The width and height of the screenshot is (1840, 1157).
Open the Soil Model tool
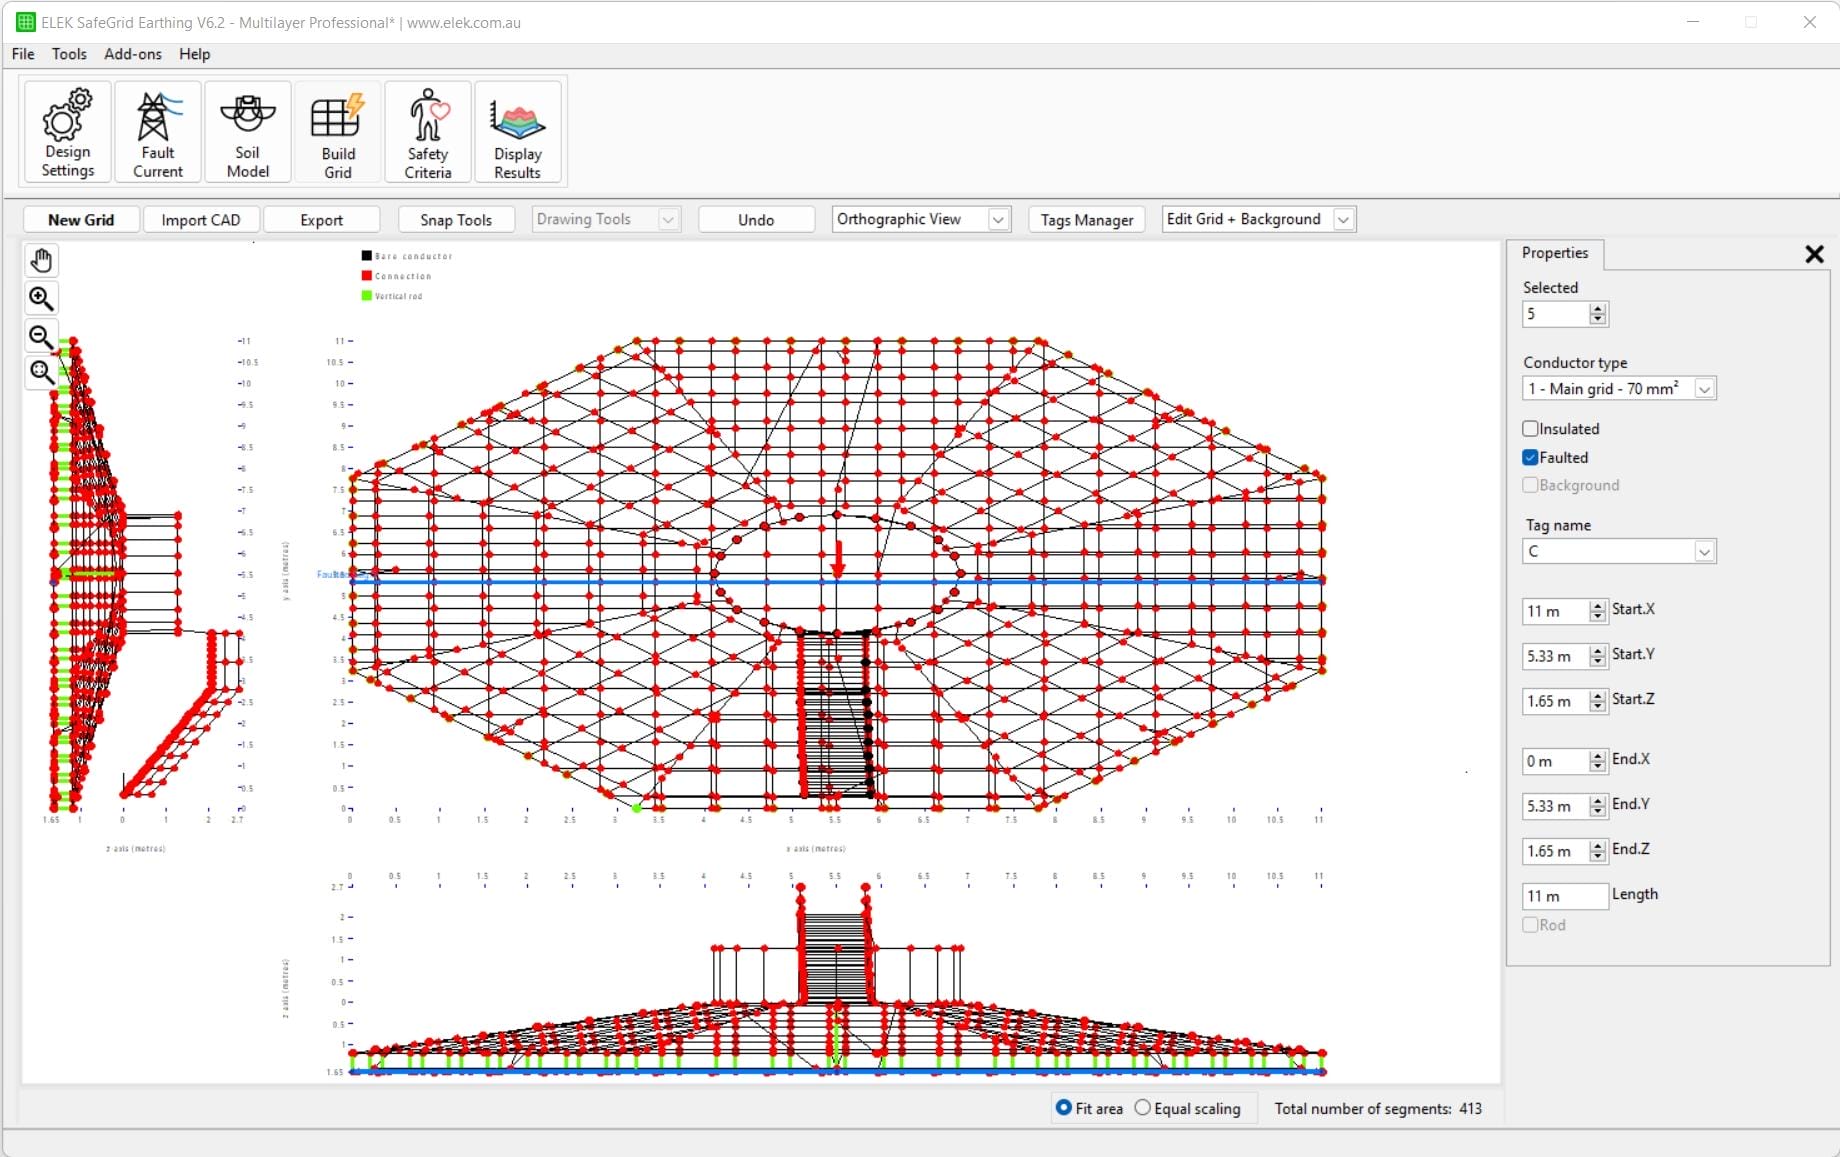(247, 132)
